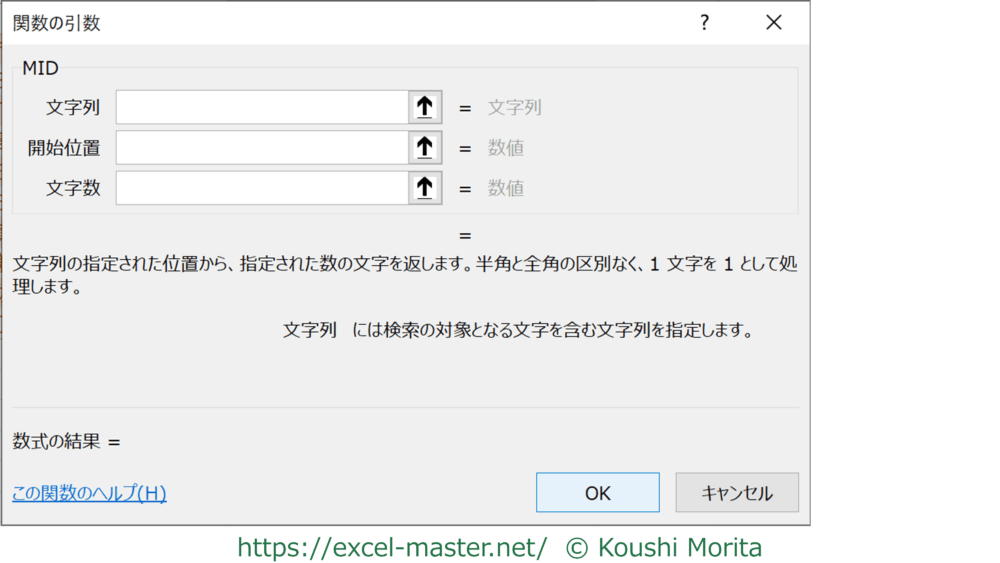Image resolution: width=1000 pixels, height=563 pixels.
Task: Click the 数式の結果 = text
Action: pyautogui.click(x=66, y=441)
